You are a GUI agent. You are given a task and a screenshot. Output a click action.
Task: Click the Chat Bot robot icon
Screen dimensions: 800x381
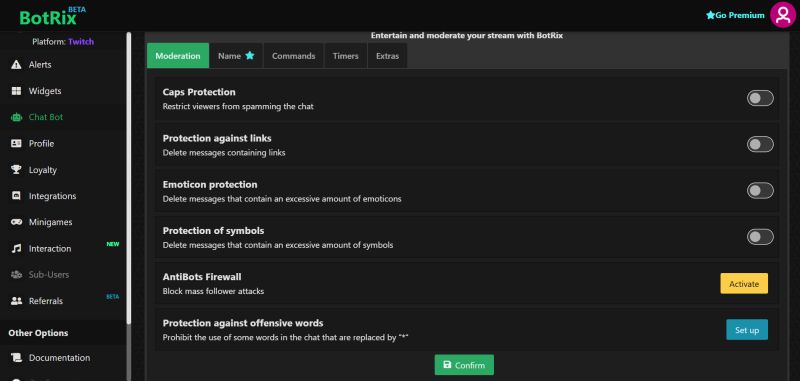pos(16,117)
